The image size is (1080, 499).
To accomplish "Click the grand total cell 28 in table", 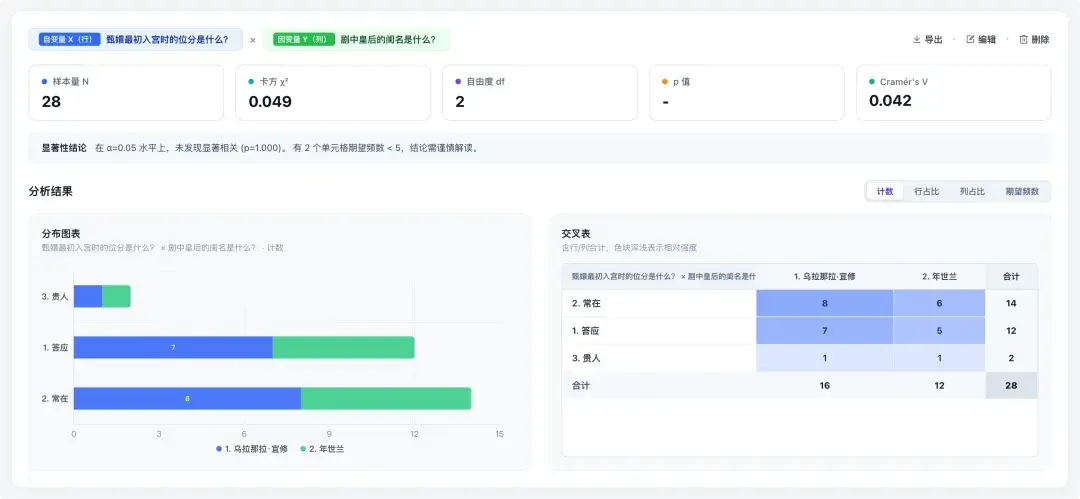I will point(1011,386).
